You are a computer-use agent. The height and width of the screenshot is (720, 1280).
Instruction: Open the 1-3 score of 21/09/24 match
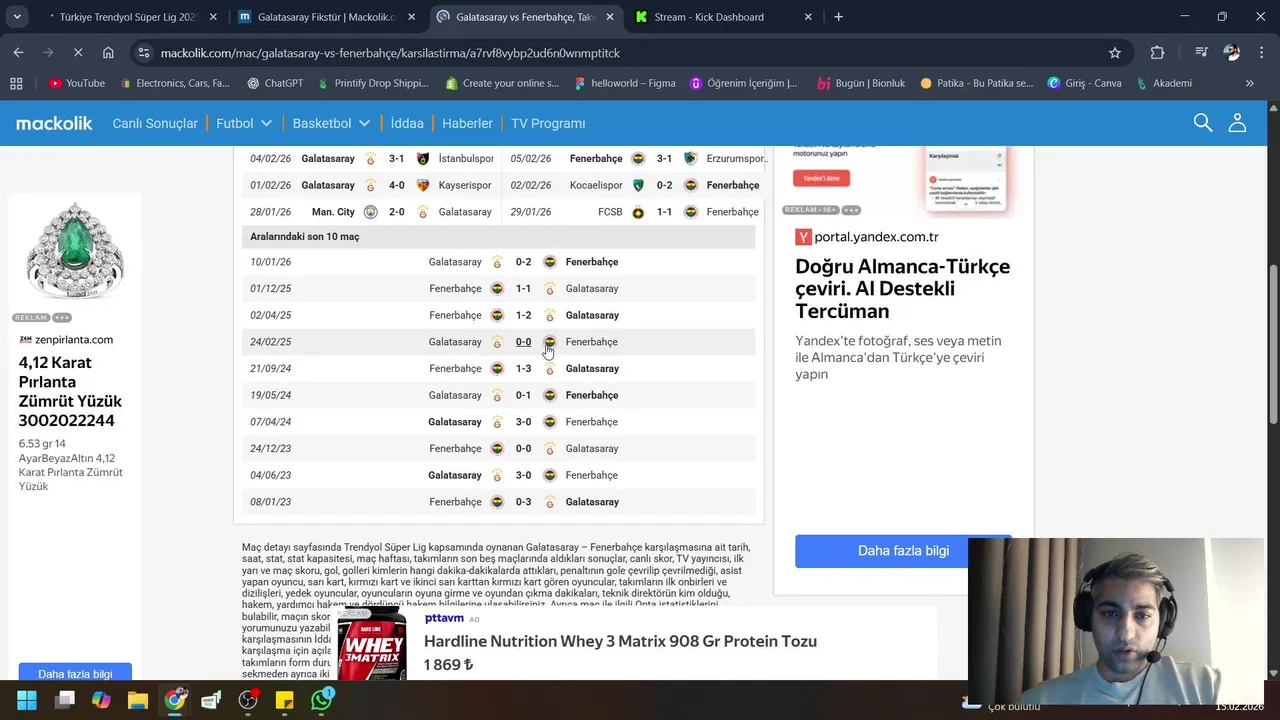pyautogui.click(x=523, y=369)
